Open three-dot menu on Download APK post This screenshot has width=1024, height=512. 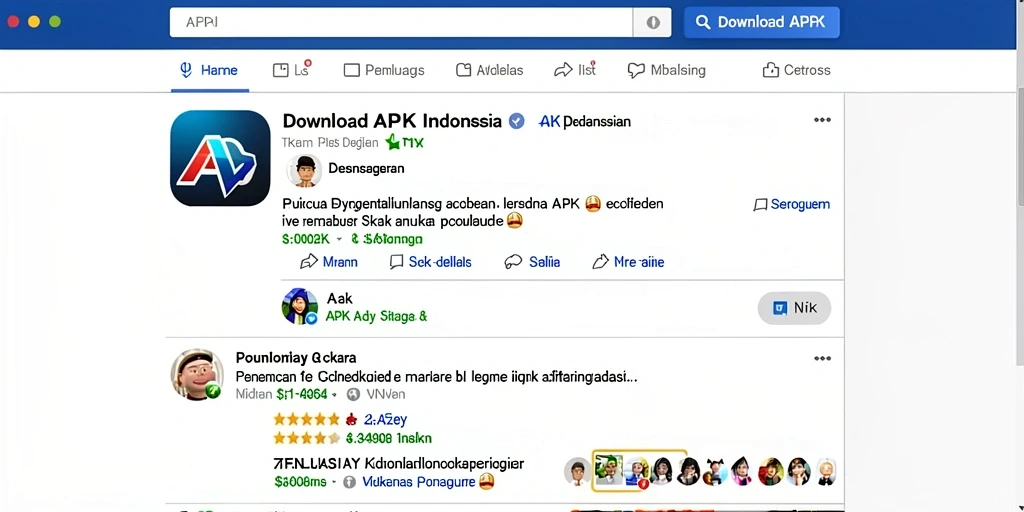click(822, 120)
